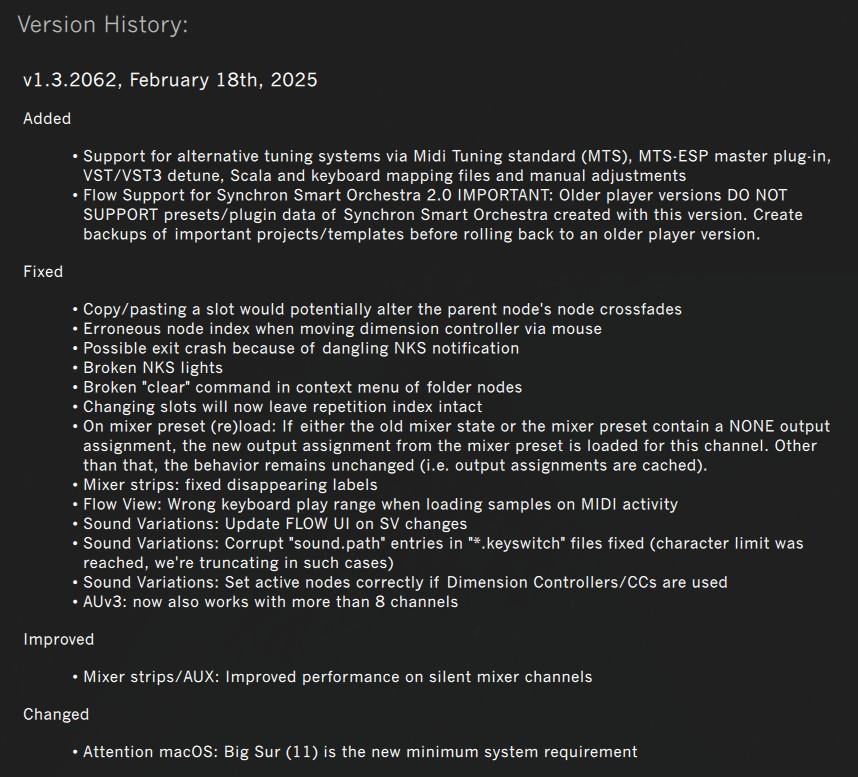This screenshot has width=858, height=777.
Task: Click the macOS Big Sur minimum requirement entry
Action: [x=360, y=752]
